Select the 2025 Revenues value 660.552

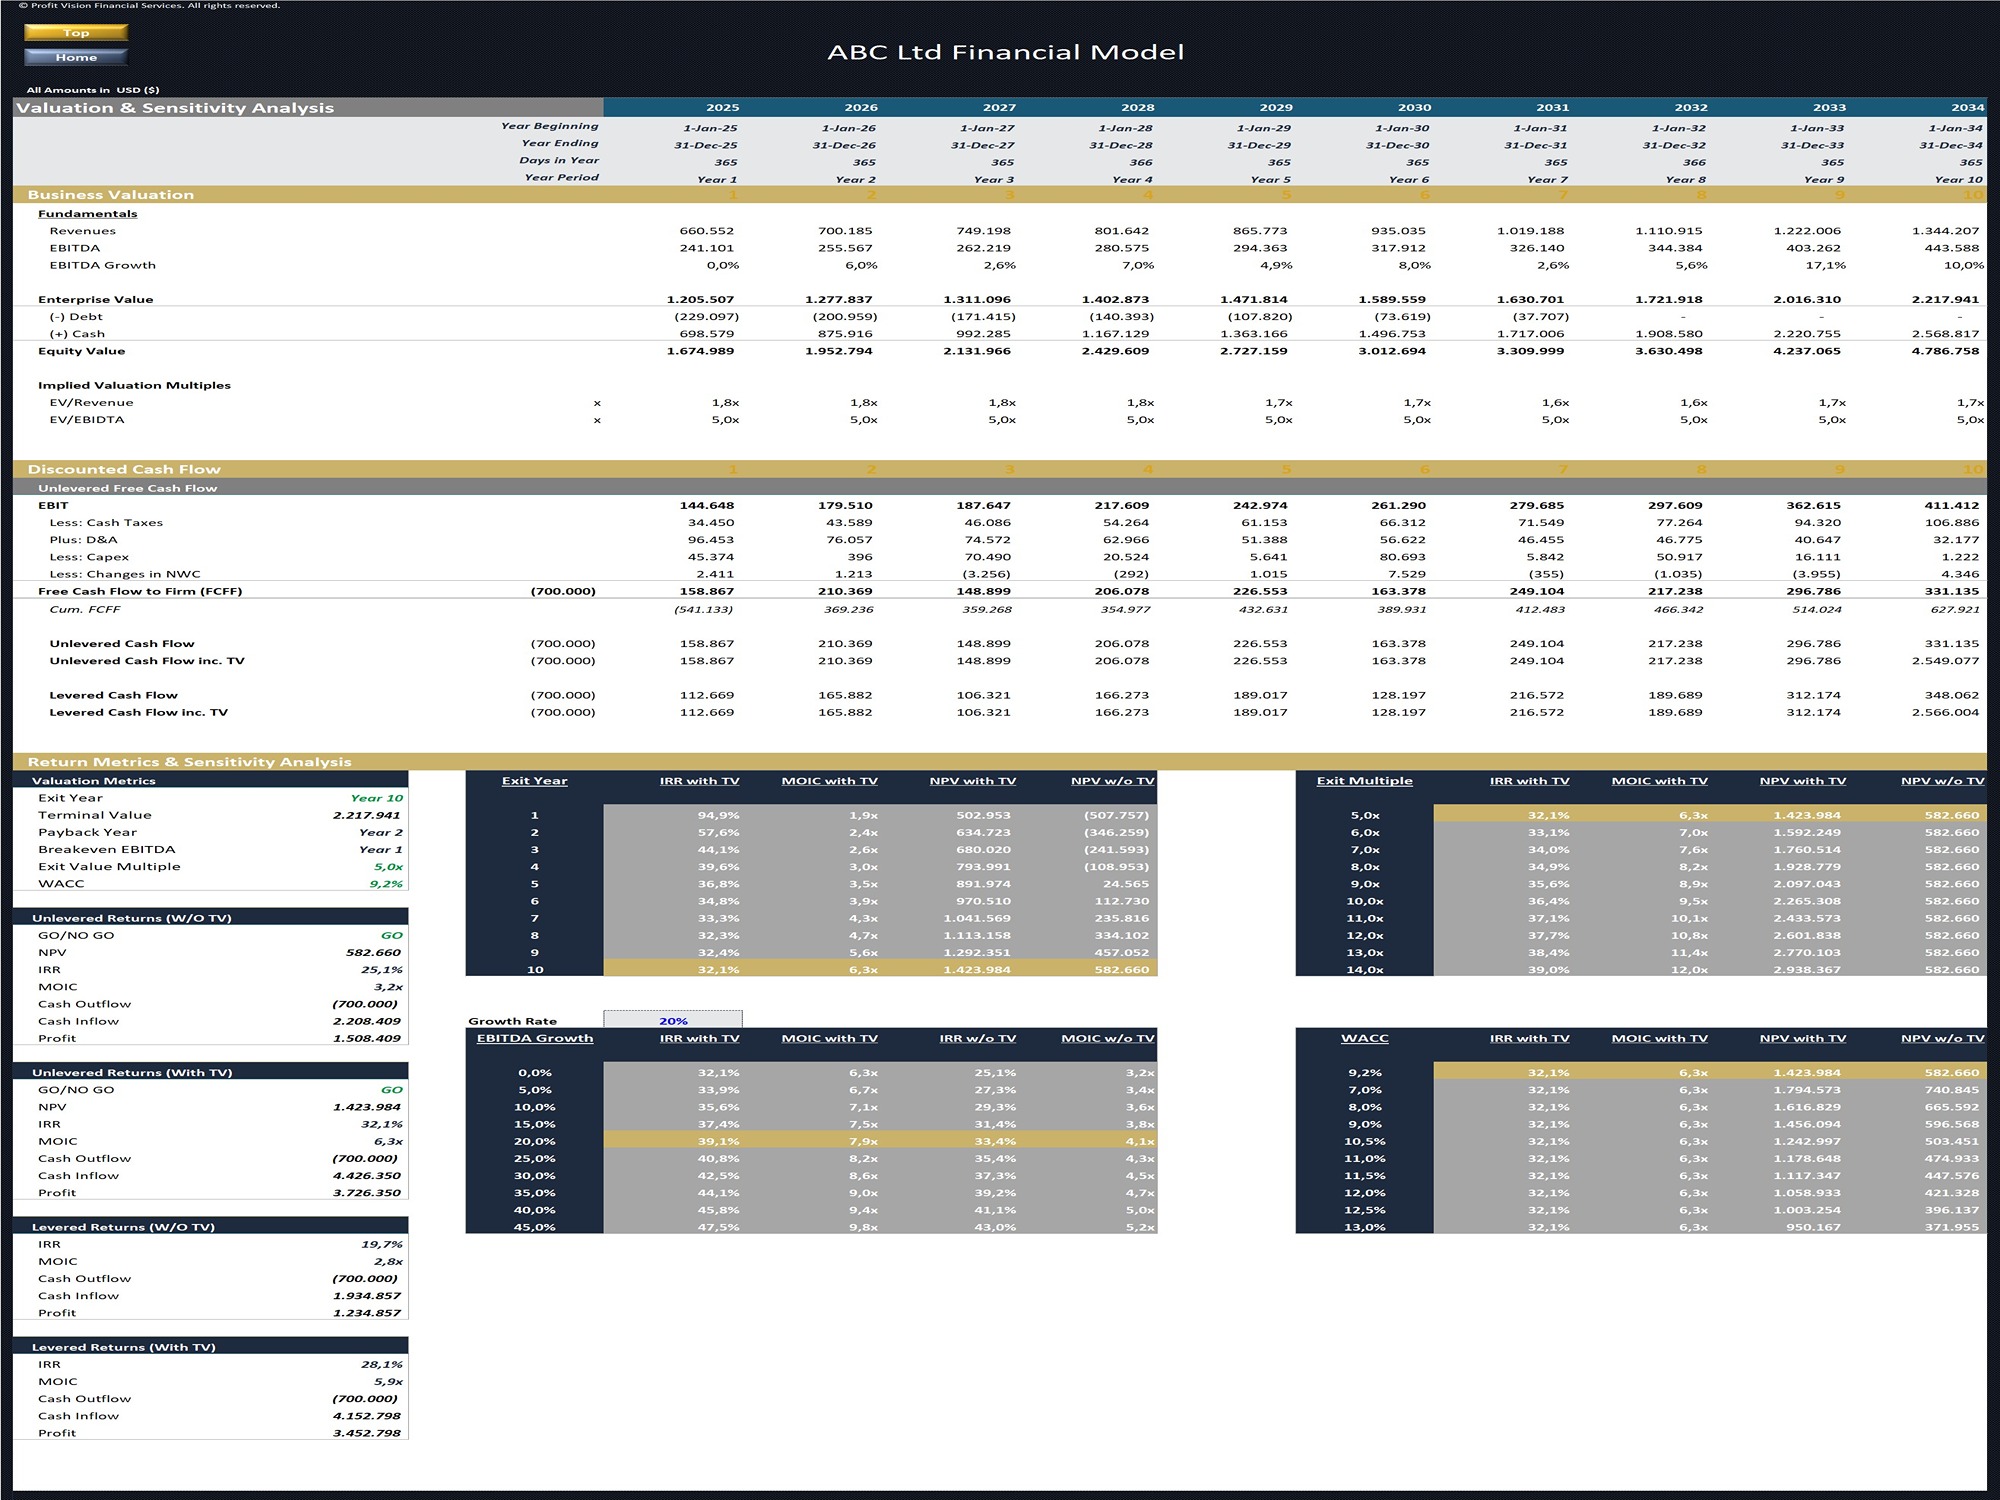click(706, 230)
